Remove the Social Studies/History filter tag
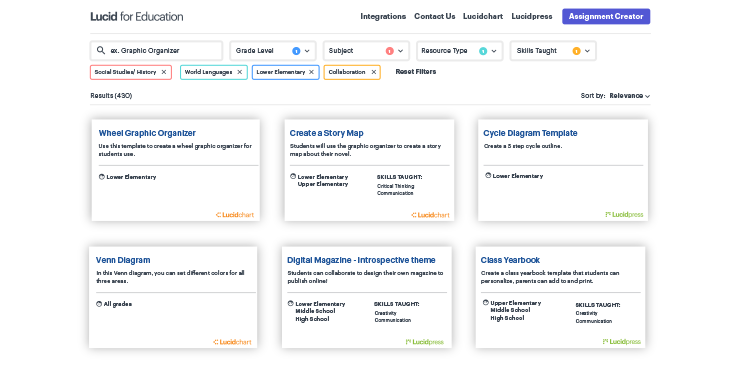Screen dimensions: 740x388 coord(164,72)
